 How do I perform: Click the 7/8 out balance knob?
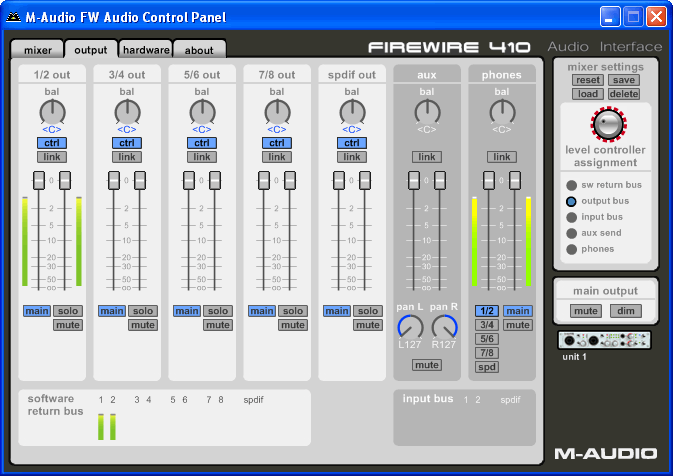point(277,112)
